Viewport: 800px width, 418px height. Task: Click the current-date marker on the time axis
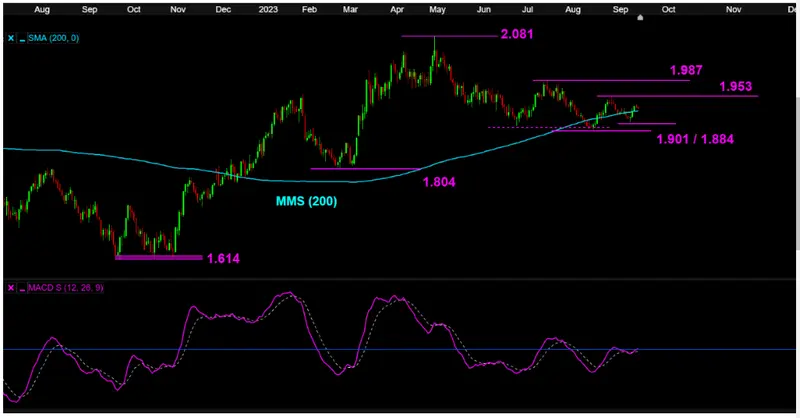tap(640, 18)
